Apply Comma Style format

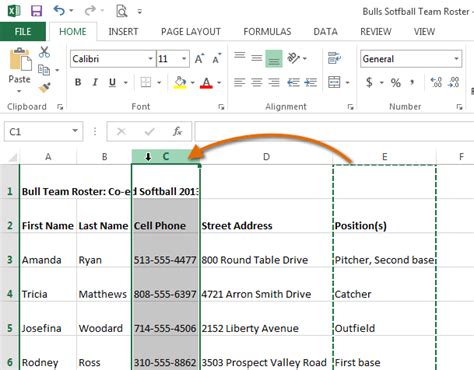coord(412,82)
